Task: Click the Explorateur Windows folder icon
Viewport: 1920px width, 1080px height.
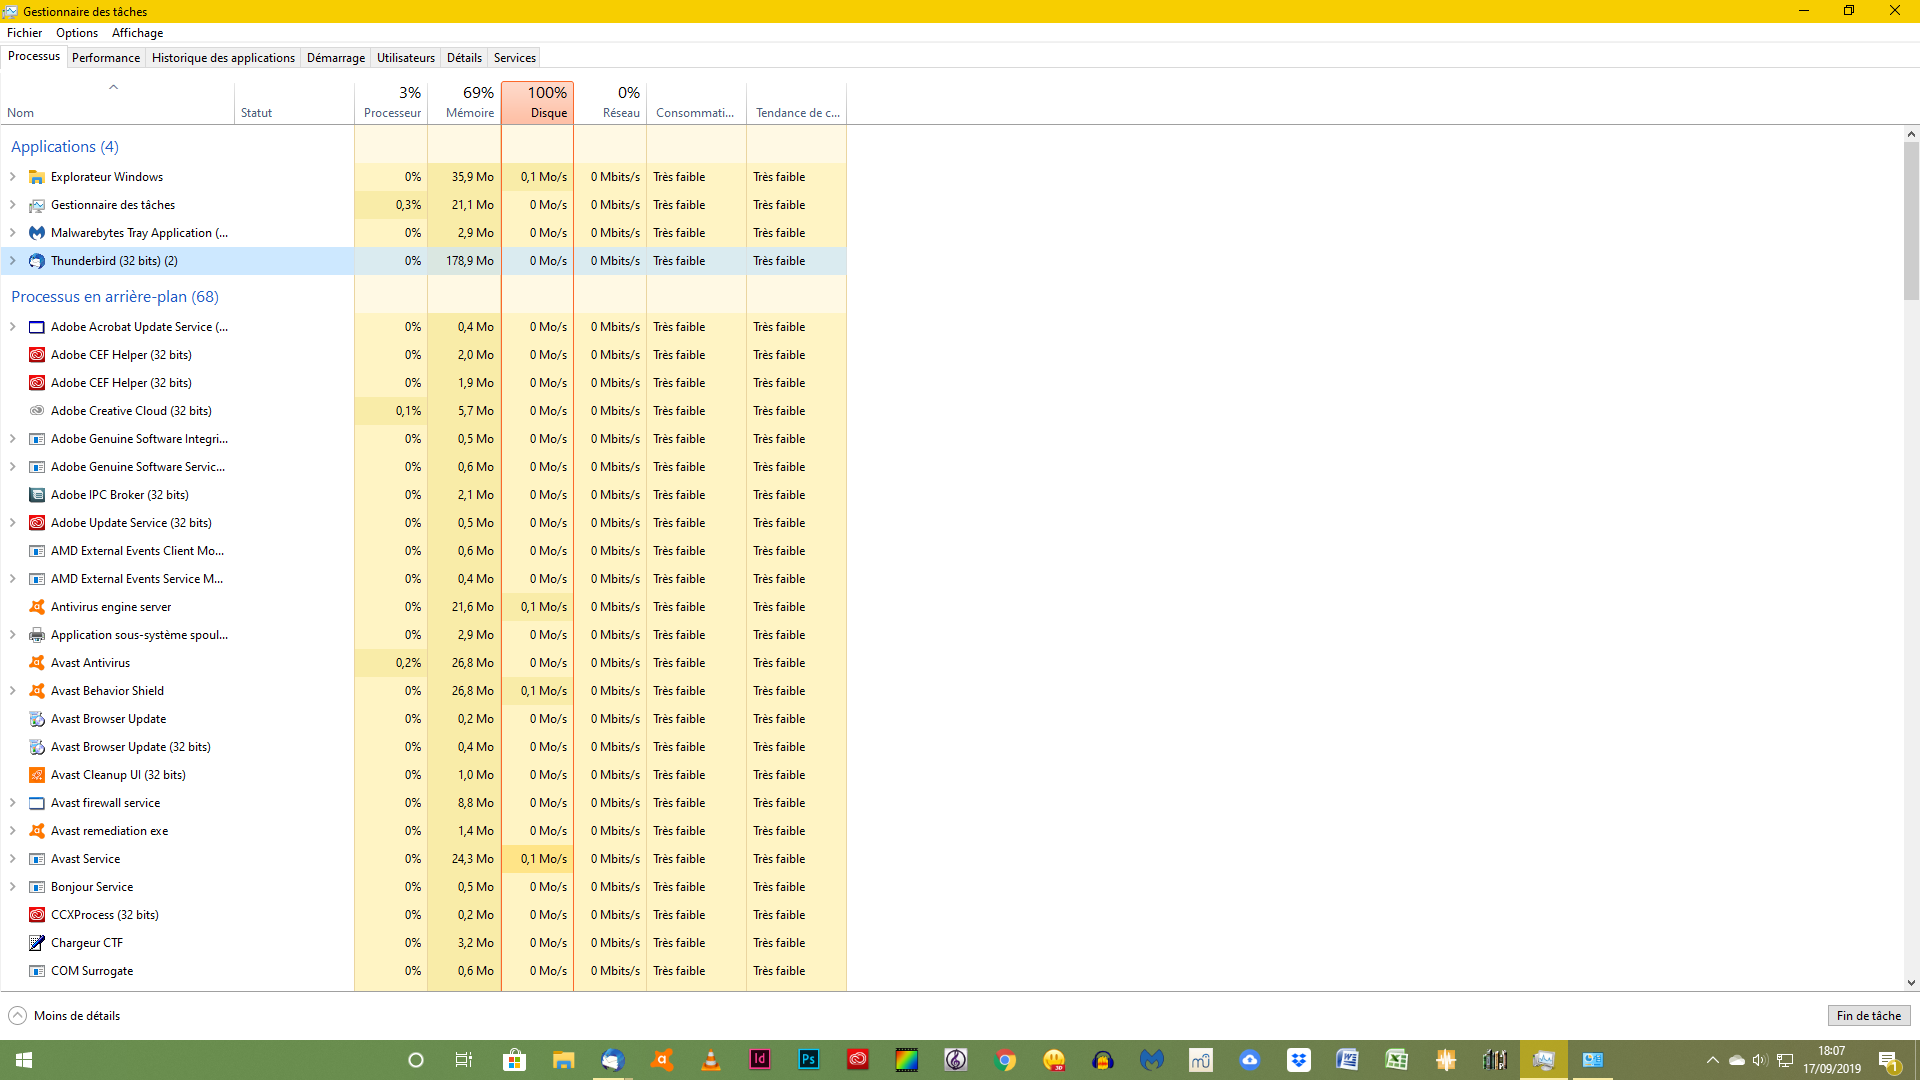Action: tap(37, 177)
